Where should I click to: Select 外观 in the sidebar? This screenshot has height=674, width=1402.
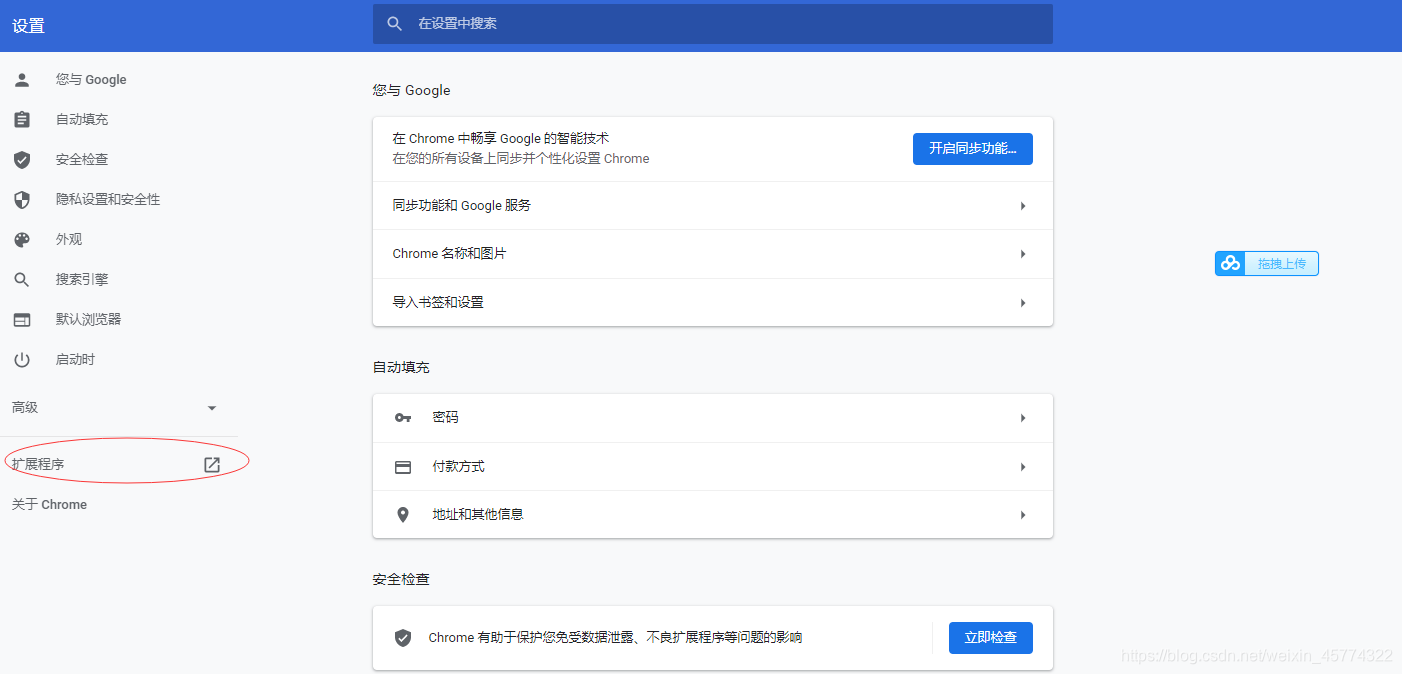[69, 240]
